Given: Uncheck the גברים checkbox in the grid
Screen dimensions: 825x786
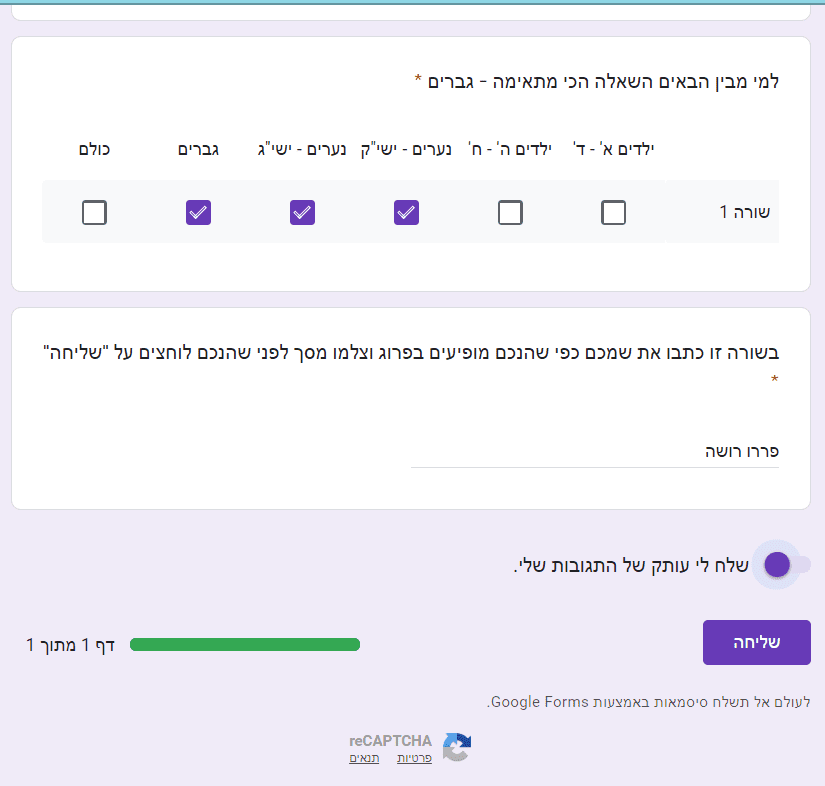Looking at the screenshot, I should [198, 212].
